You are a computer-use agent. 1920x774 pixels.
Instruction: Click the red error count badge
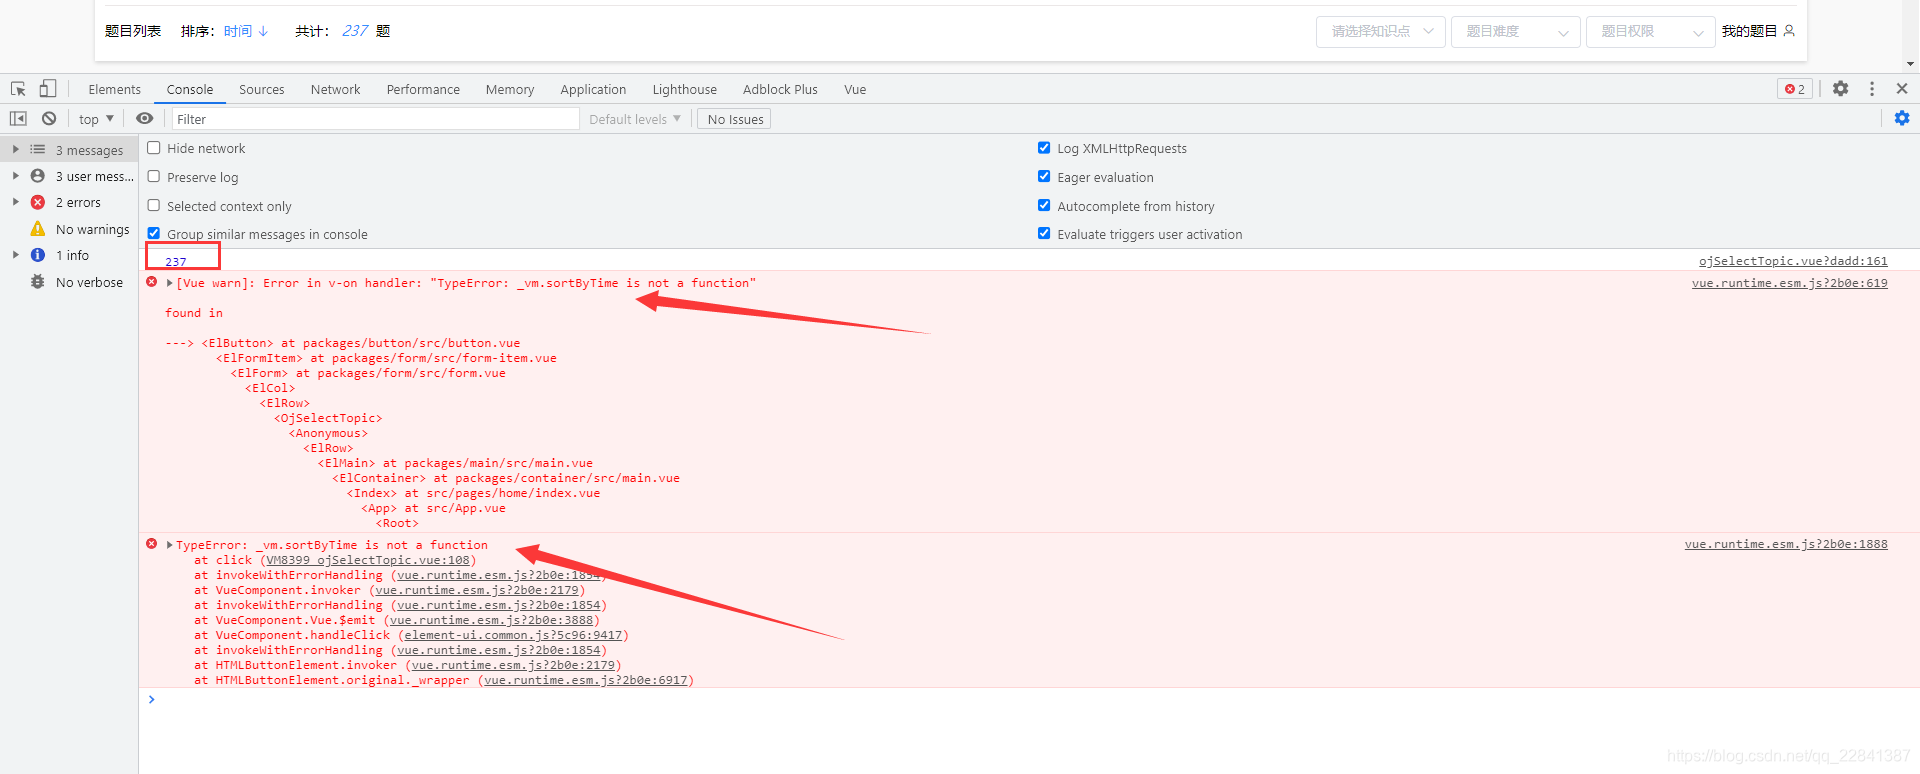(1795, 89)
